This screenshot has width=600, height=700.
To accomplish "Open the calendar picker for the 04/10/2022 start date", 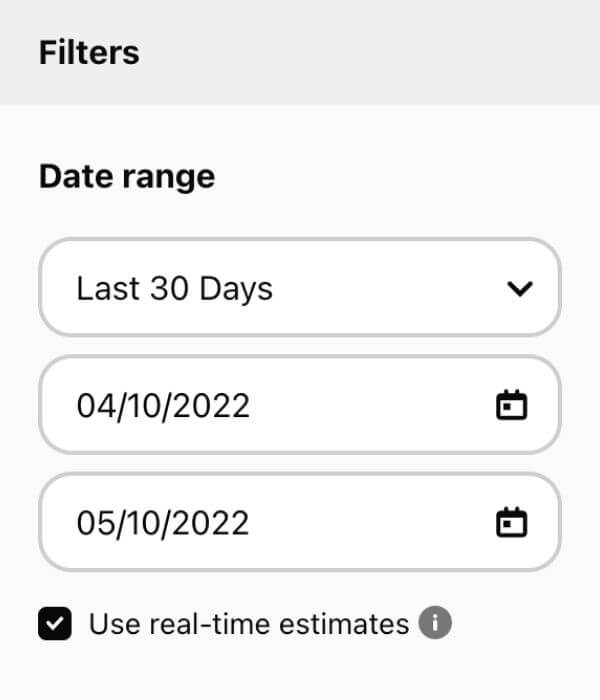I will [512, 405].
